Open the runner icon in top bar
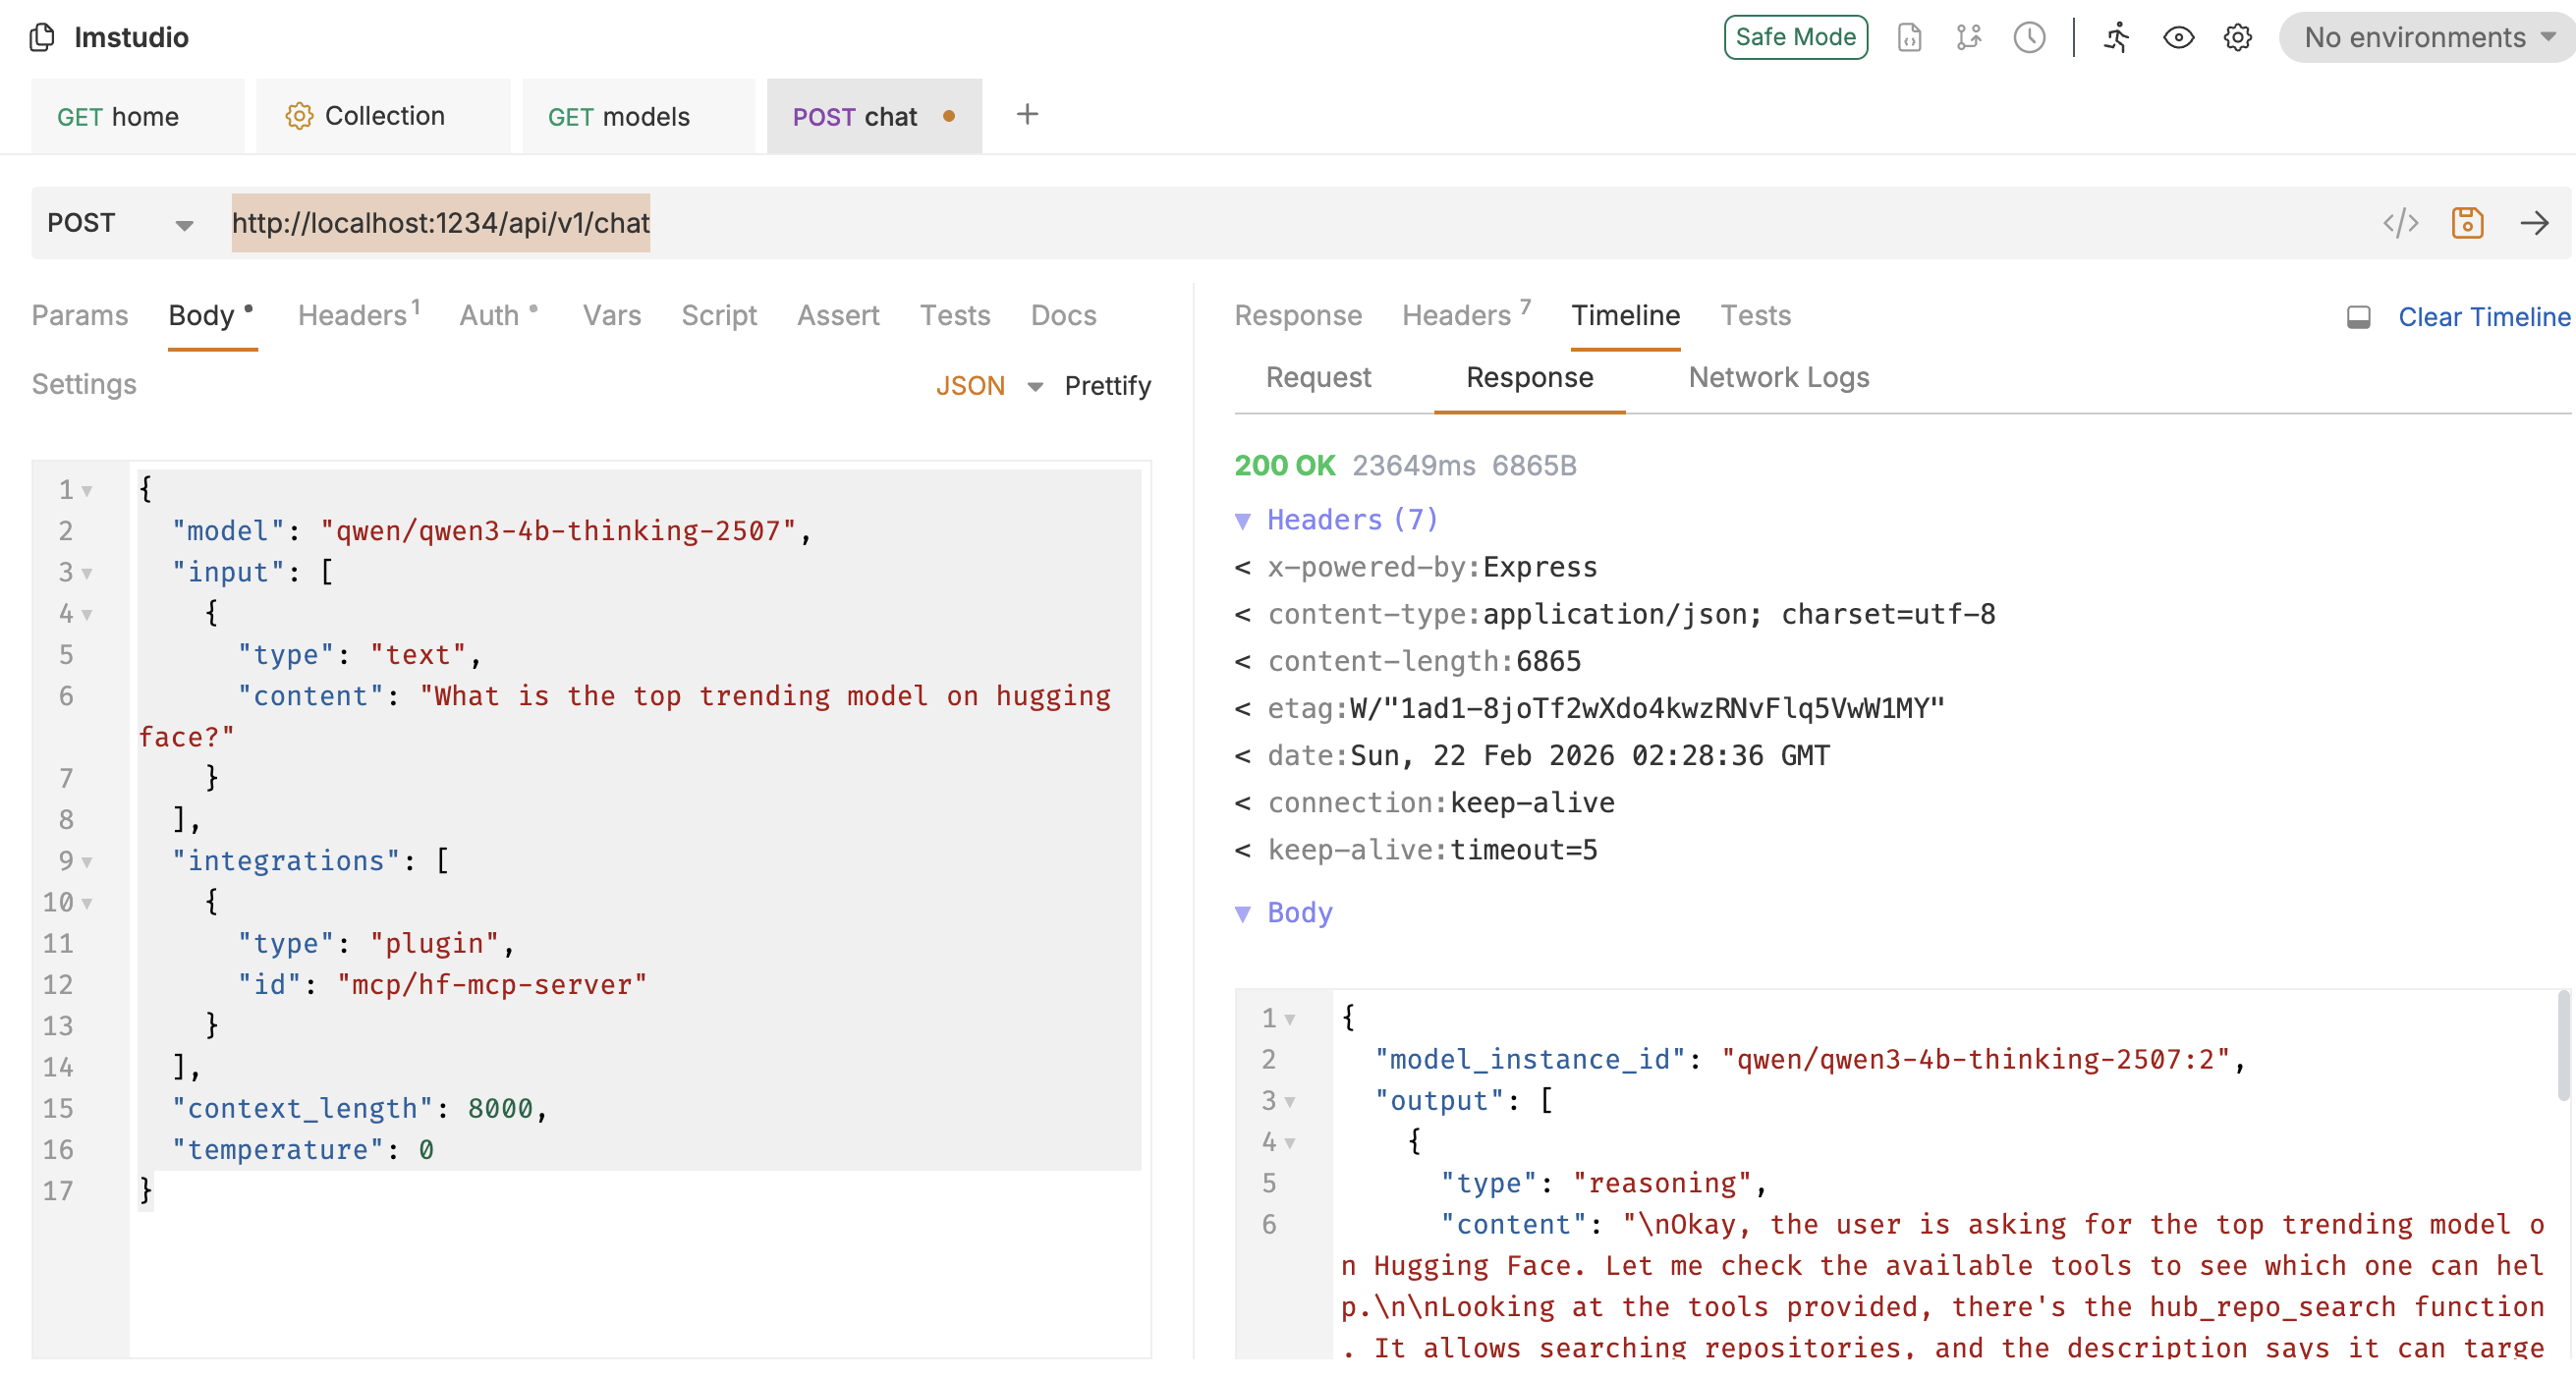Image resolution: width=2576 pixels, height=1379 pixels. point(2116,38)
